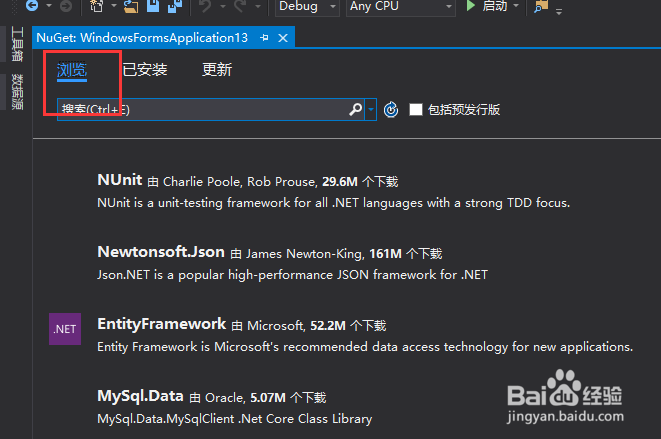Click the Open File folder icon

click(131, 6)
